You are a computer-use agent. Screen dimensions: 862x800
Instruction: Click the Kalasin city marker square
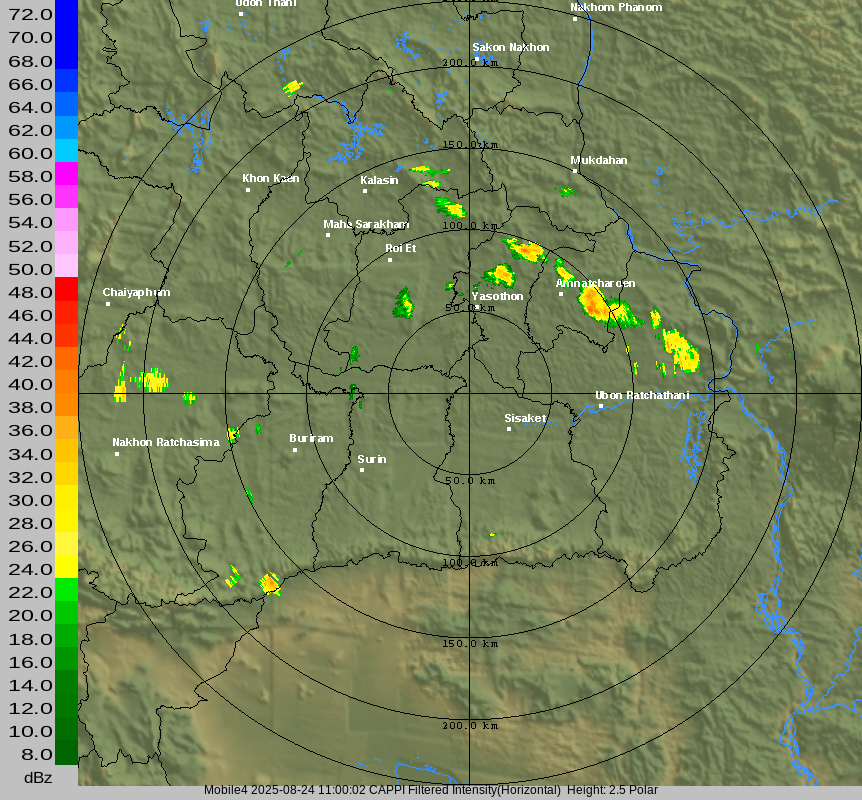(365, 191)
